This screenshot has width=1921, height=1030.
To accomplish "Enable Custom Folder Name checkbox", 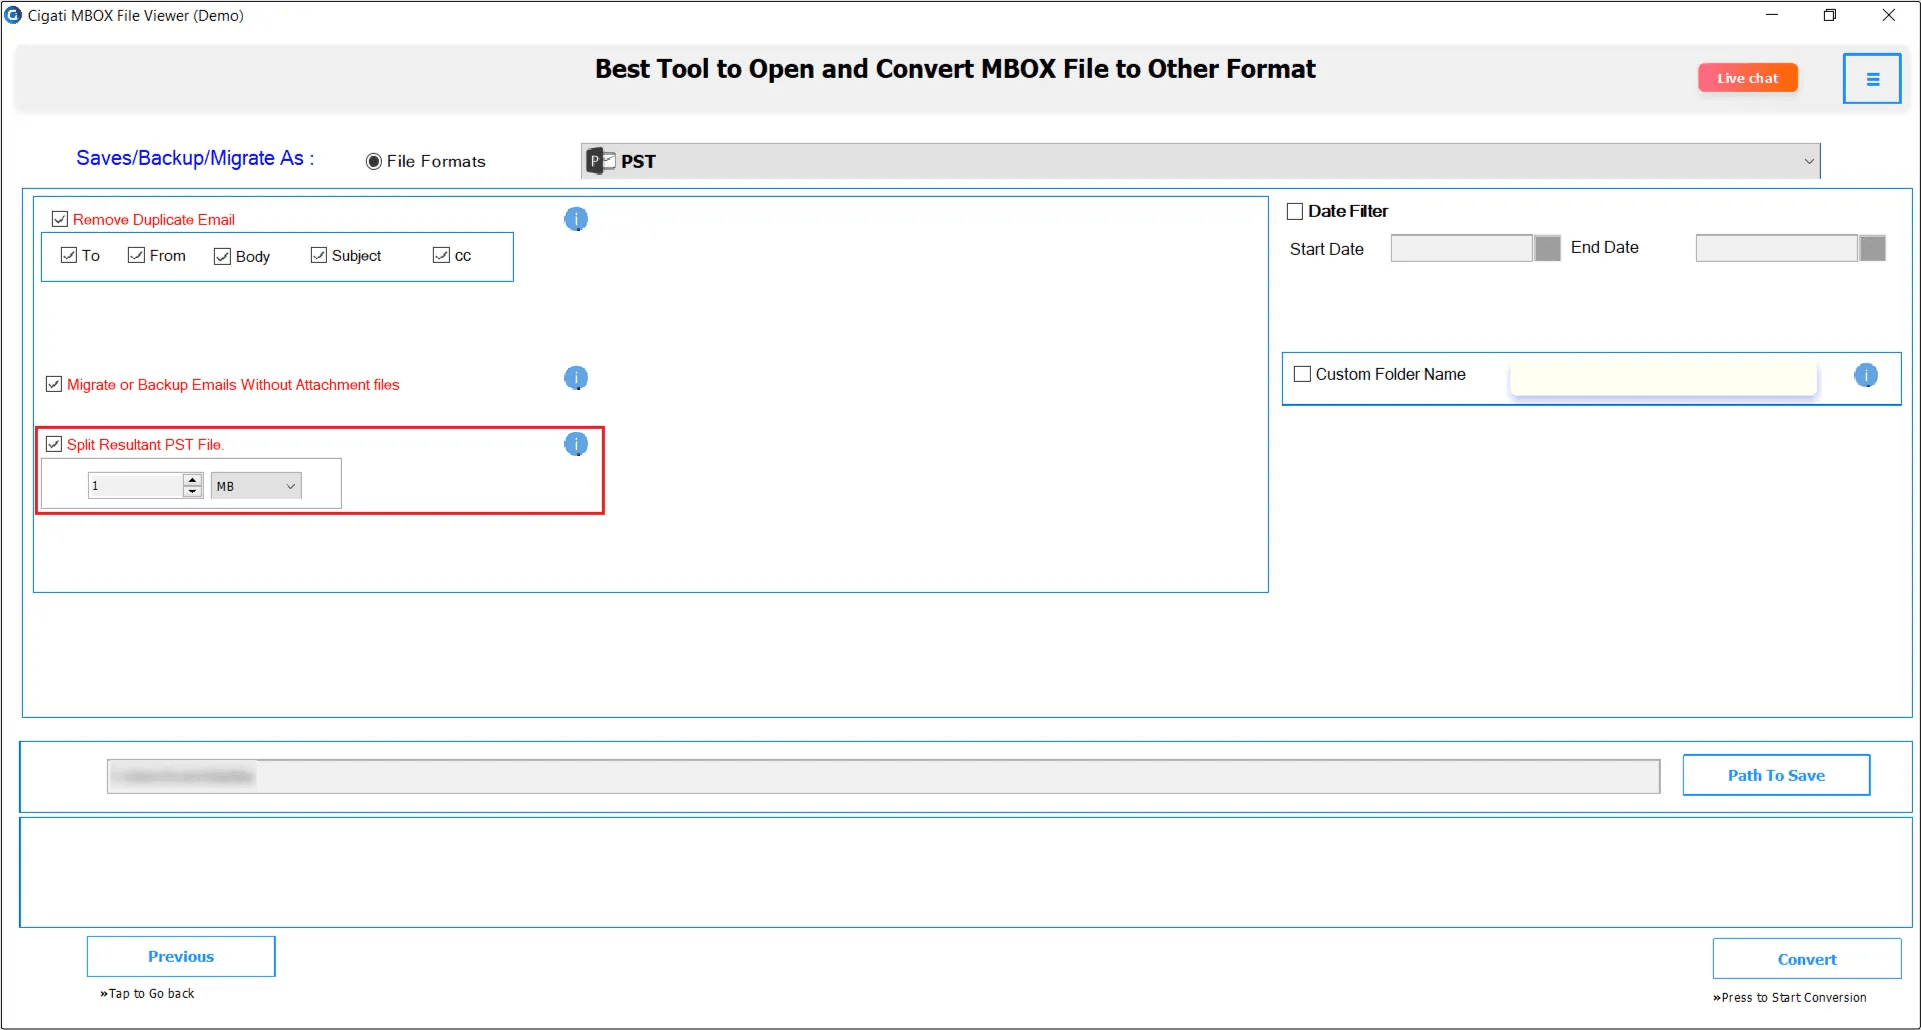I will pyautogui.click(x=1302, y=374).
